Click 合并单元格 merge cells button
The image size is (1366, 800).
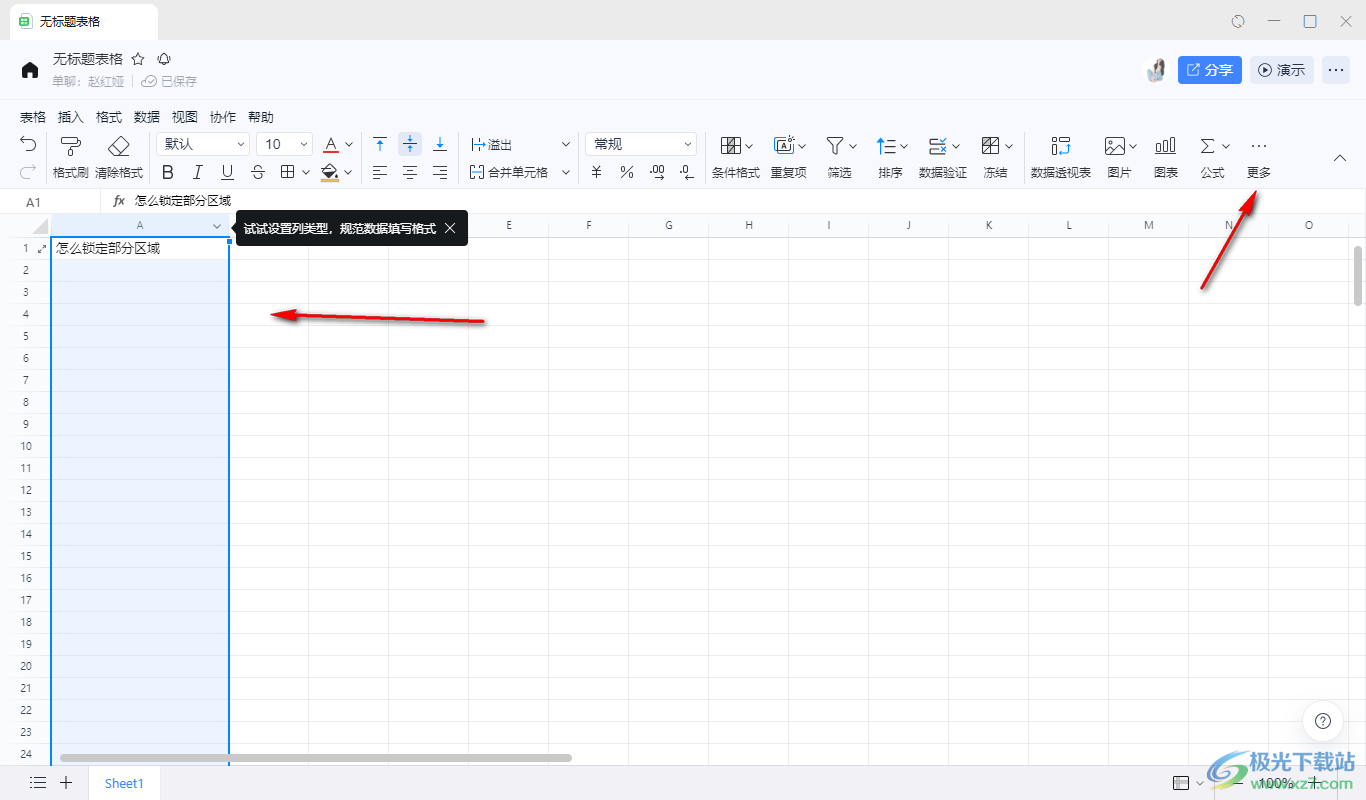click(509, 172)
